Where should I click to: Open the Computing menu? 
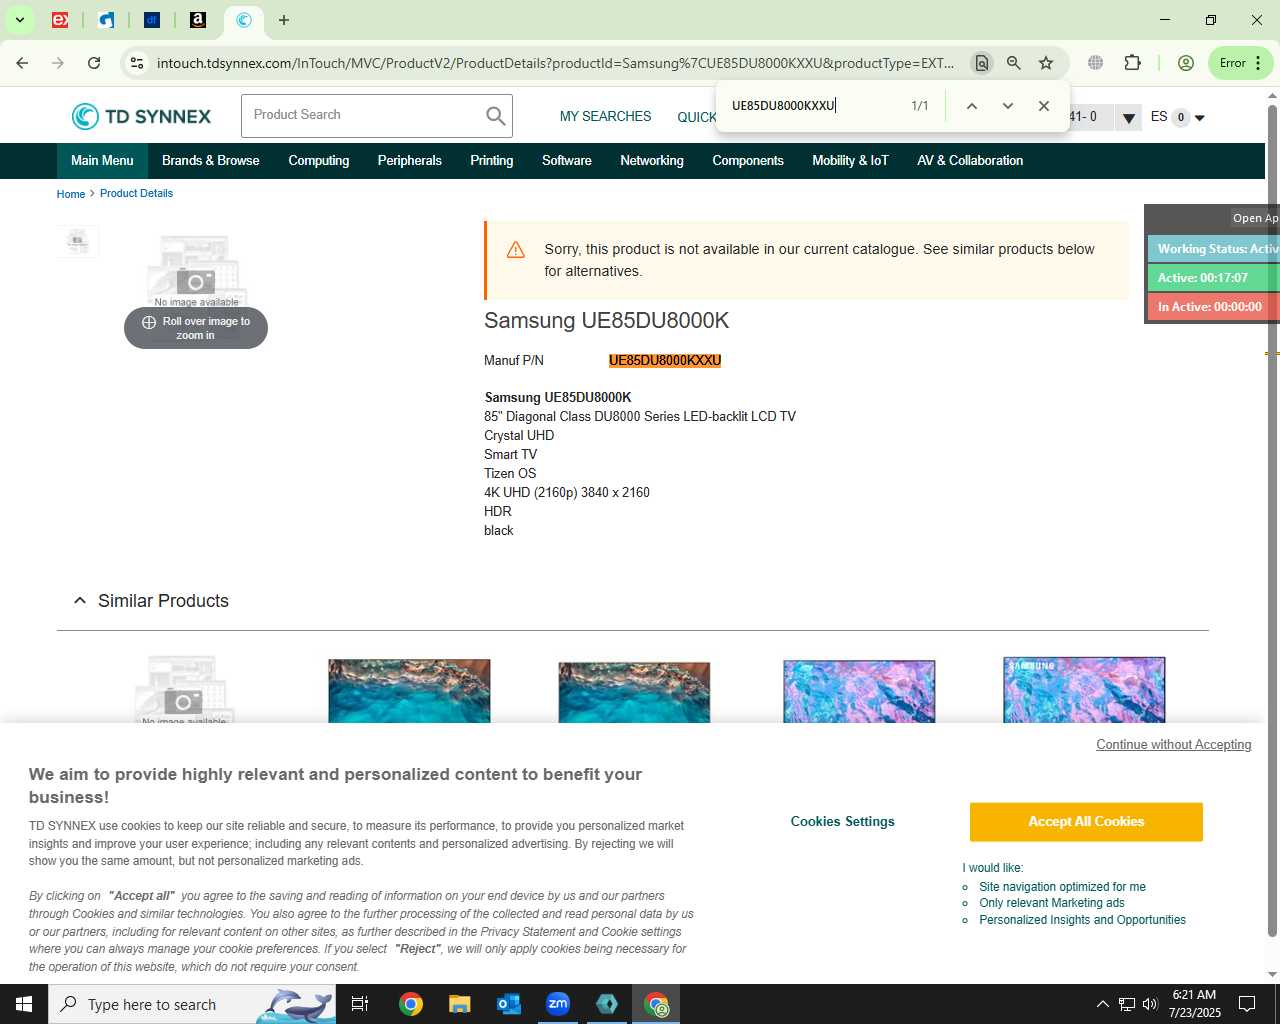(319, 161)
